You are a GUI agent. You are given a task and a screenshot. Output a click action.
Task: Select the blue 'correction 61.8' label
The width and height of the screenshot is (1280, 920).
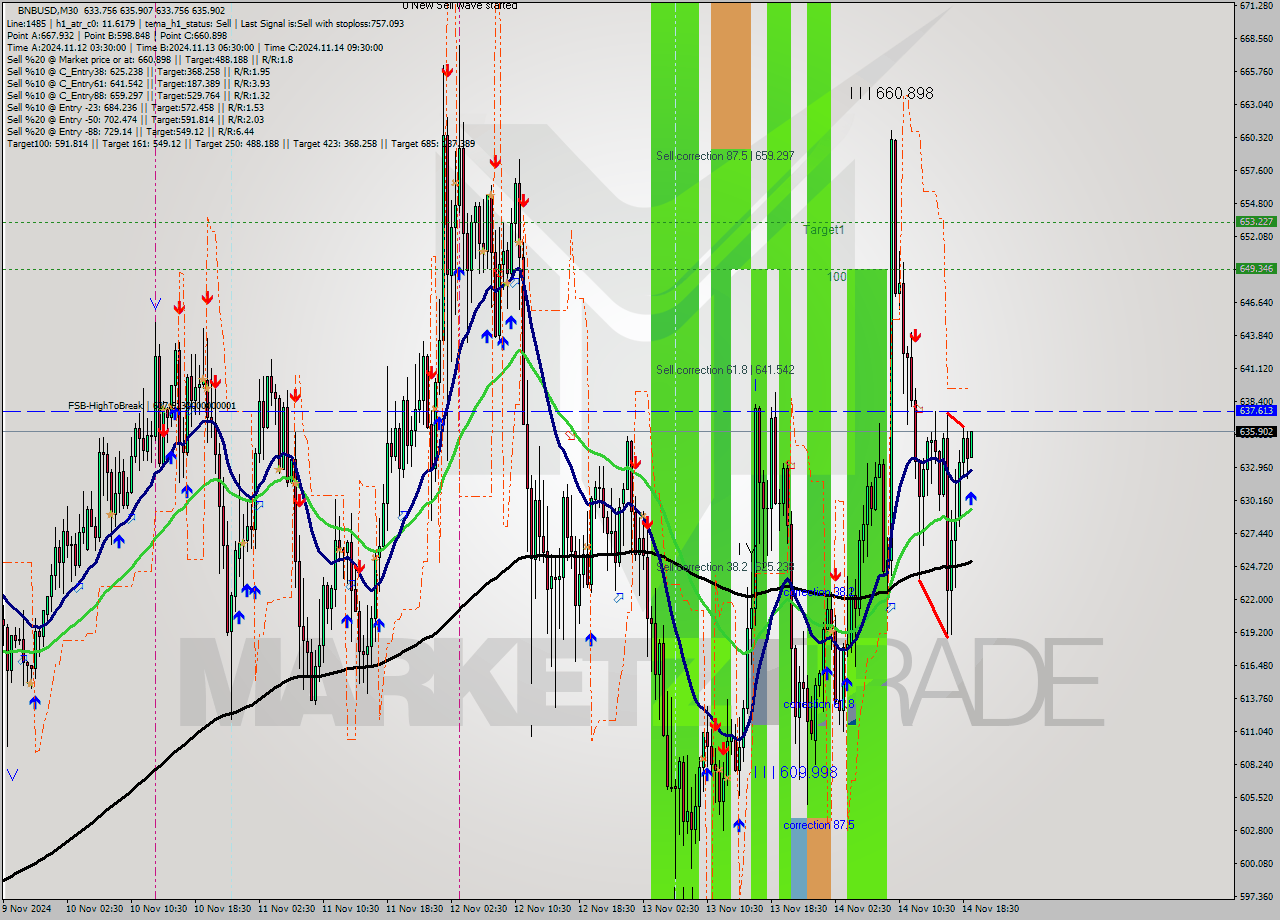coord(819,704)
